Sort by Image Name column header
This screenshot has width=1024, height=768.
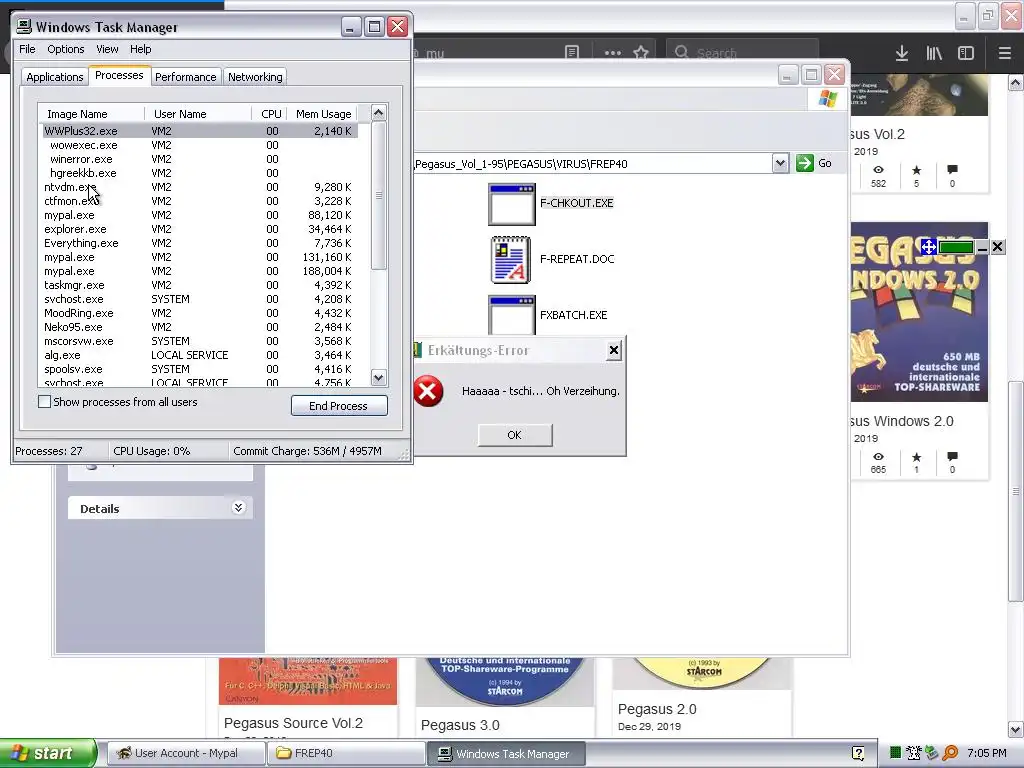tap(91, 114)
